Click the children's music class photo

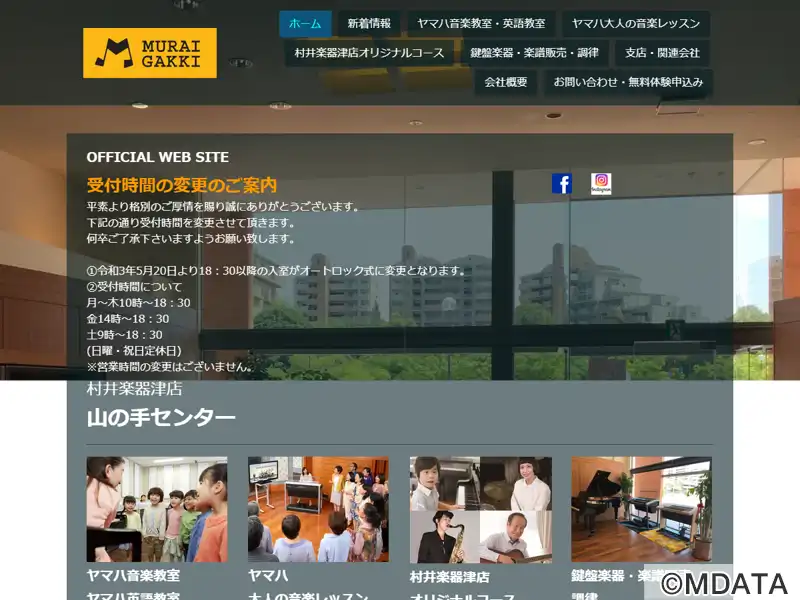157,509
